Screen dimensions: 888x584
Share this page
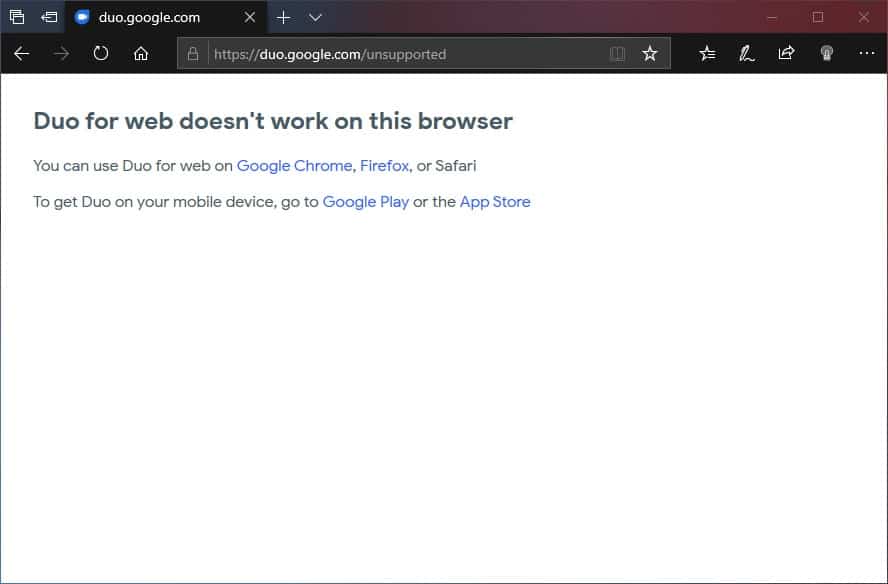pos(786,54)
